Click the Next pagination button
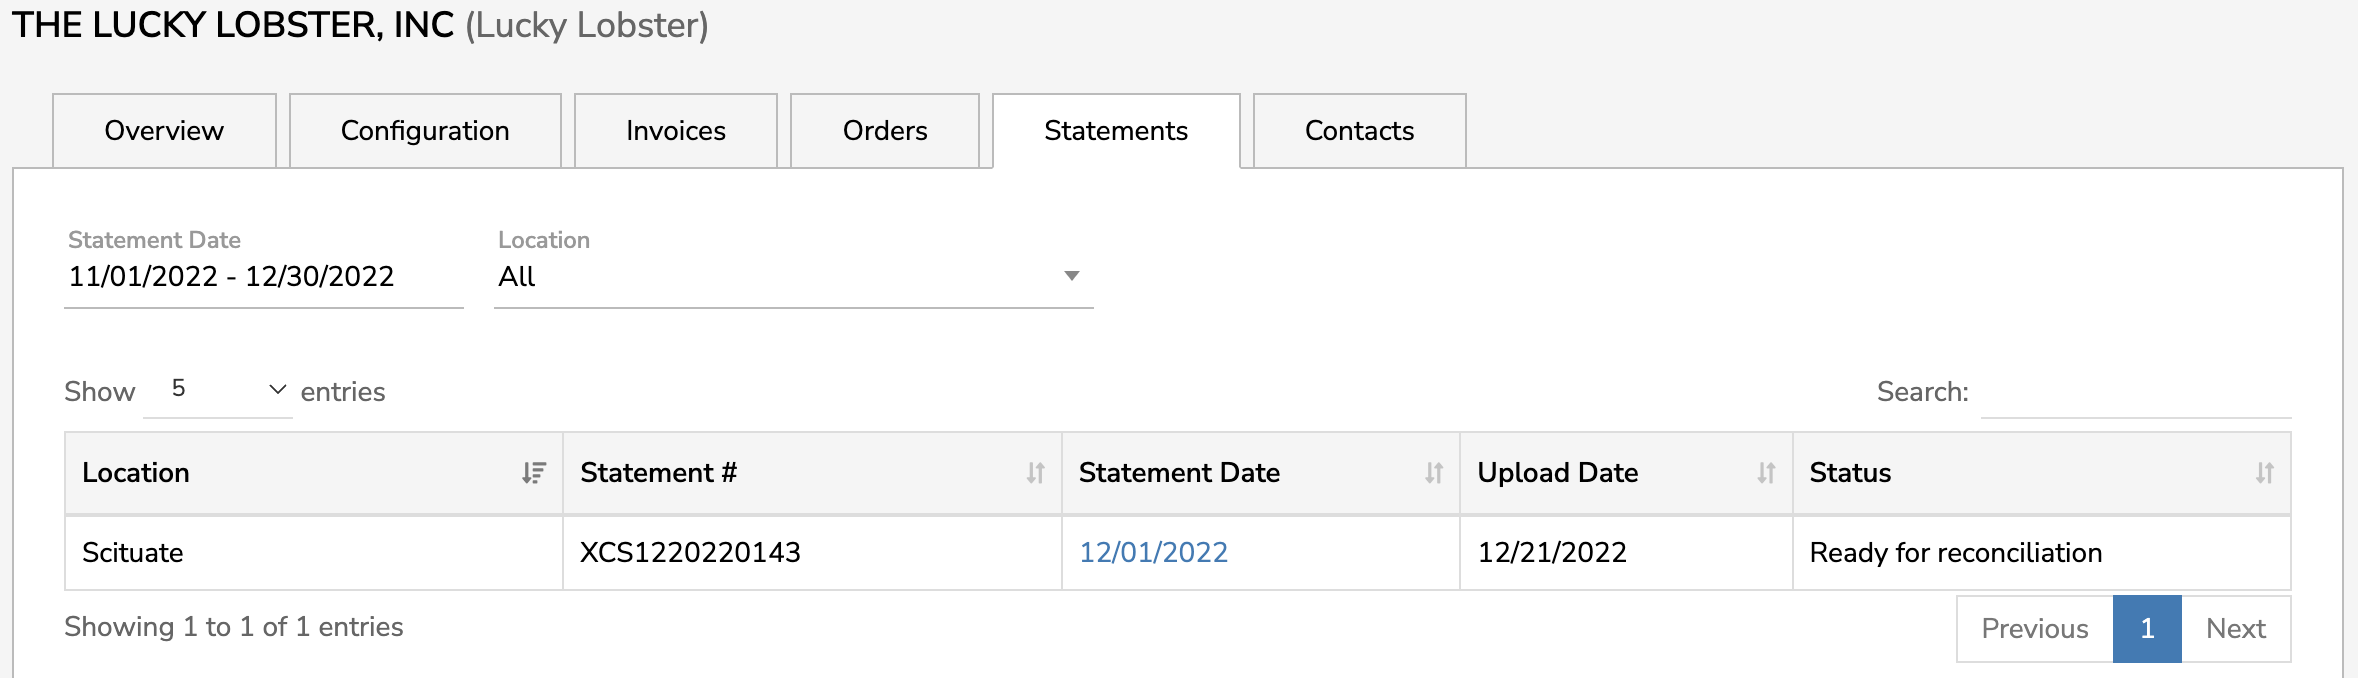The image size is (2358, 678). (x=2237, y=629)
